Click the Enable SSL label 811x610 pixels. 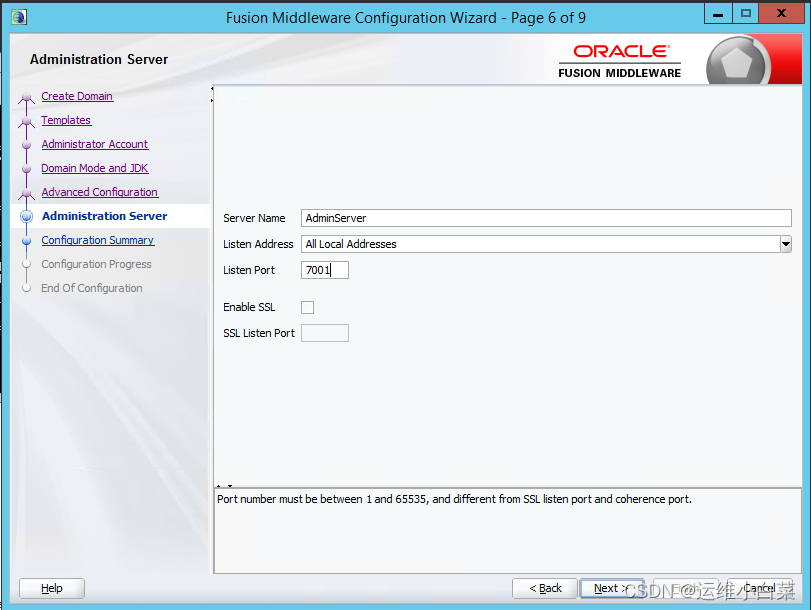tap(249, 307)
